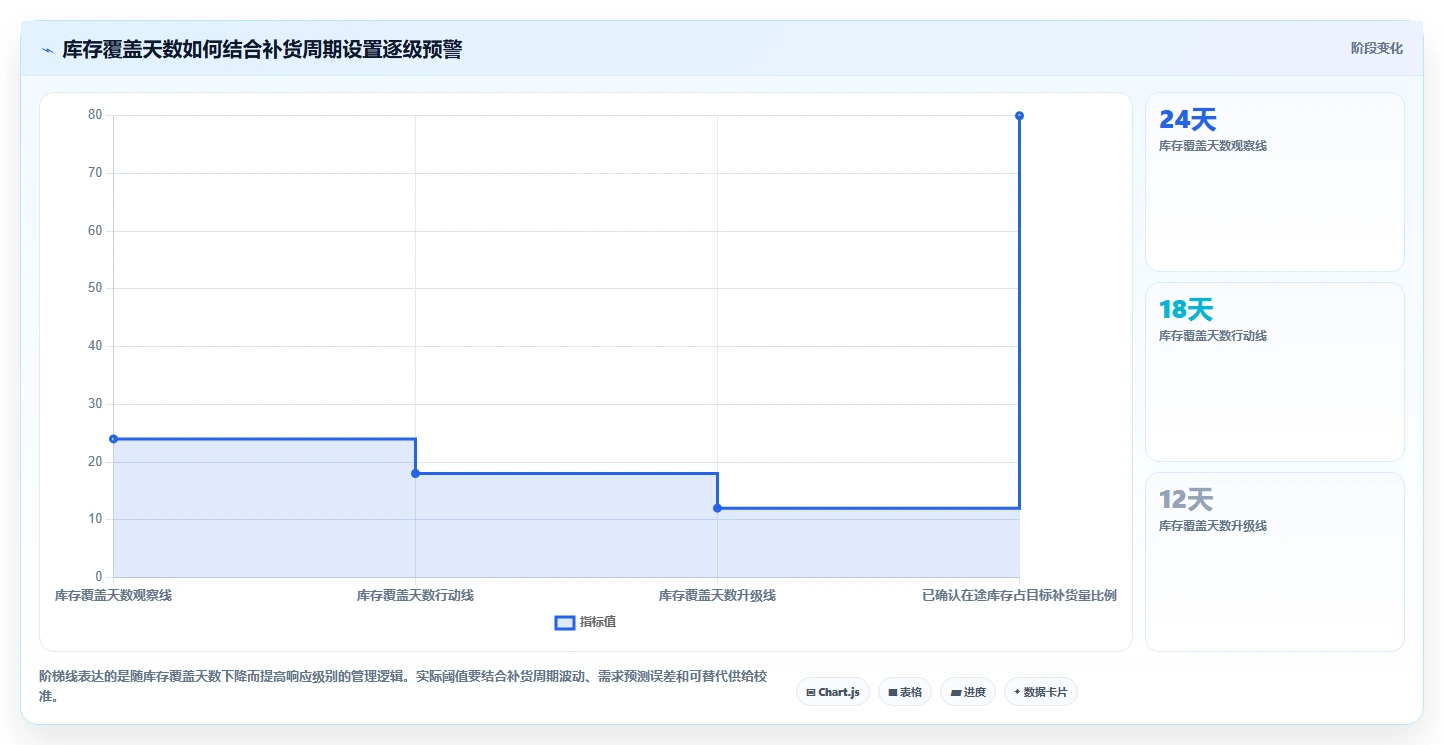Screen dimensions: 1444x745
Task: Click x-axis label 库存覆盖天数观察线
Action: click(x=113, y=595)
